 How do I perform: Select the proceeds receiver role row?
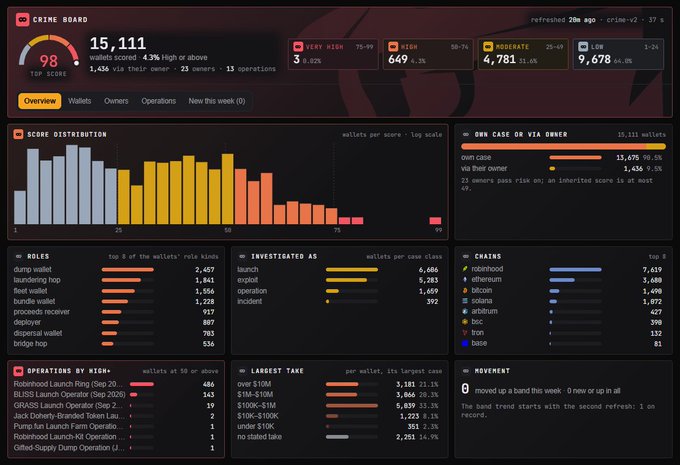pos(114,312)
